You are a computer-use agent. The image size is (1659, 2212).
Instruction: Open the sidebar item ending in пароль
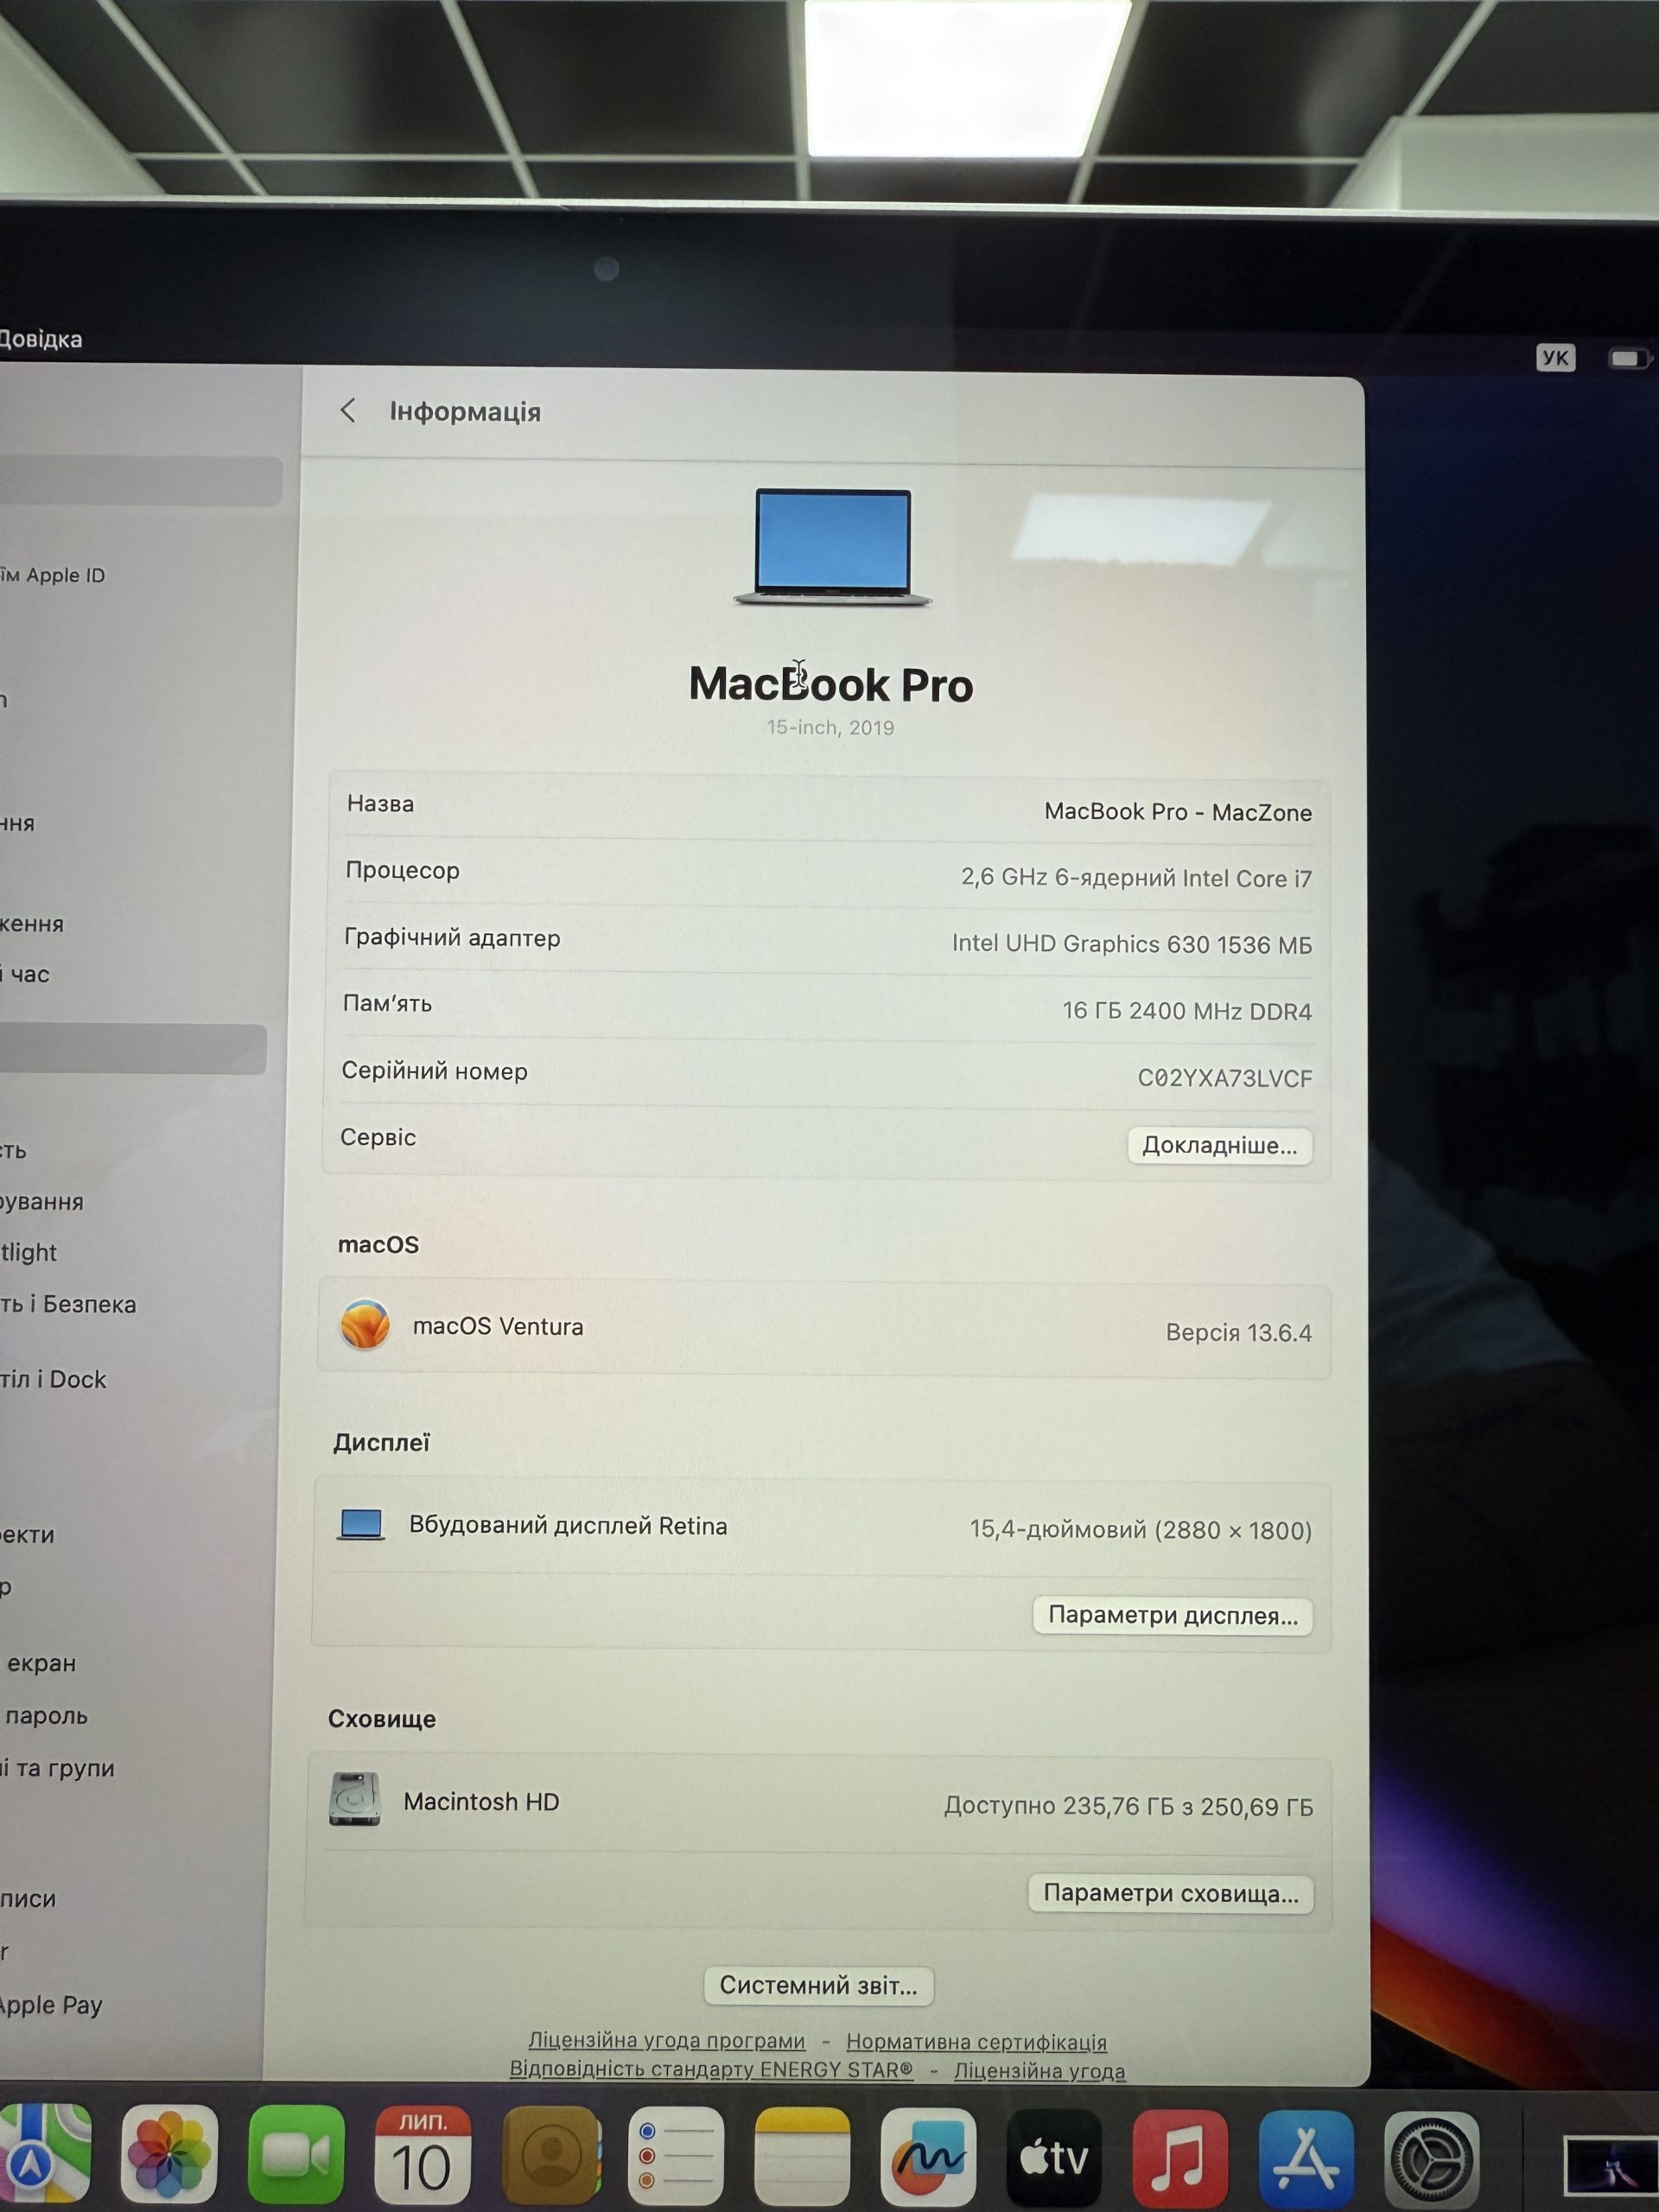click(45, 1716)
